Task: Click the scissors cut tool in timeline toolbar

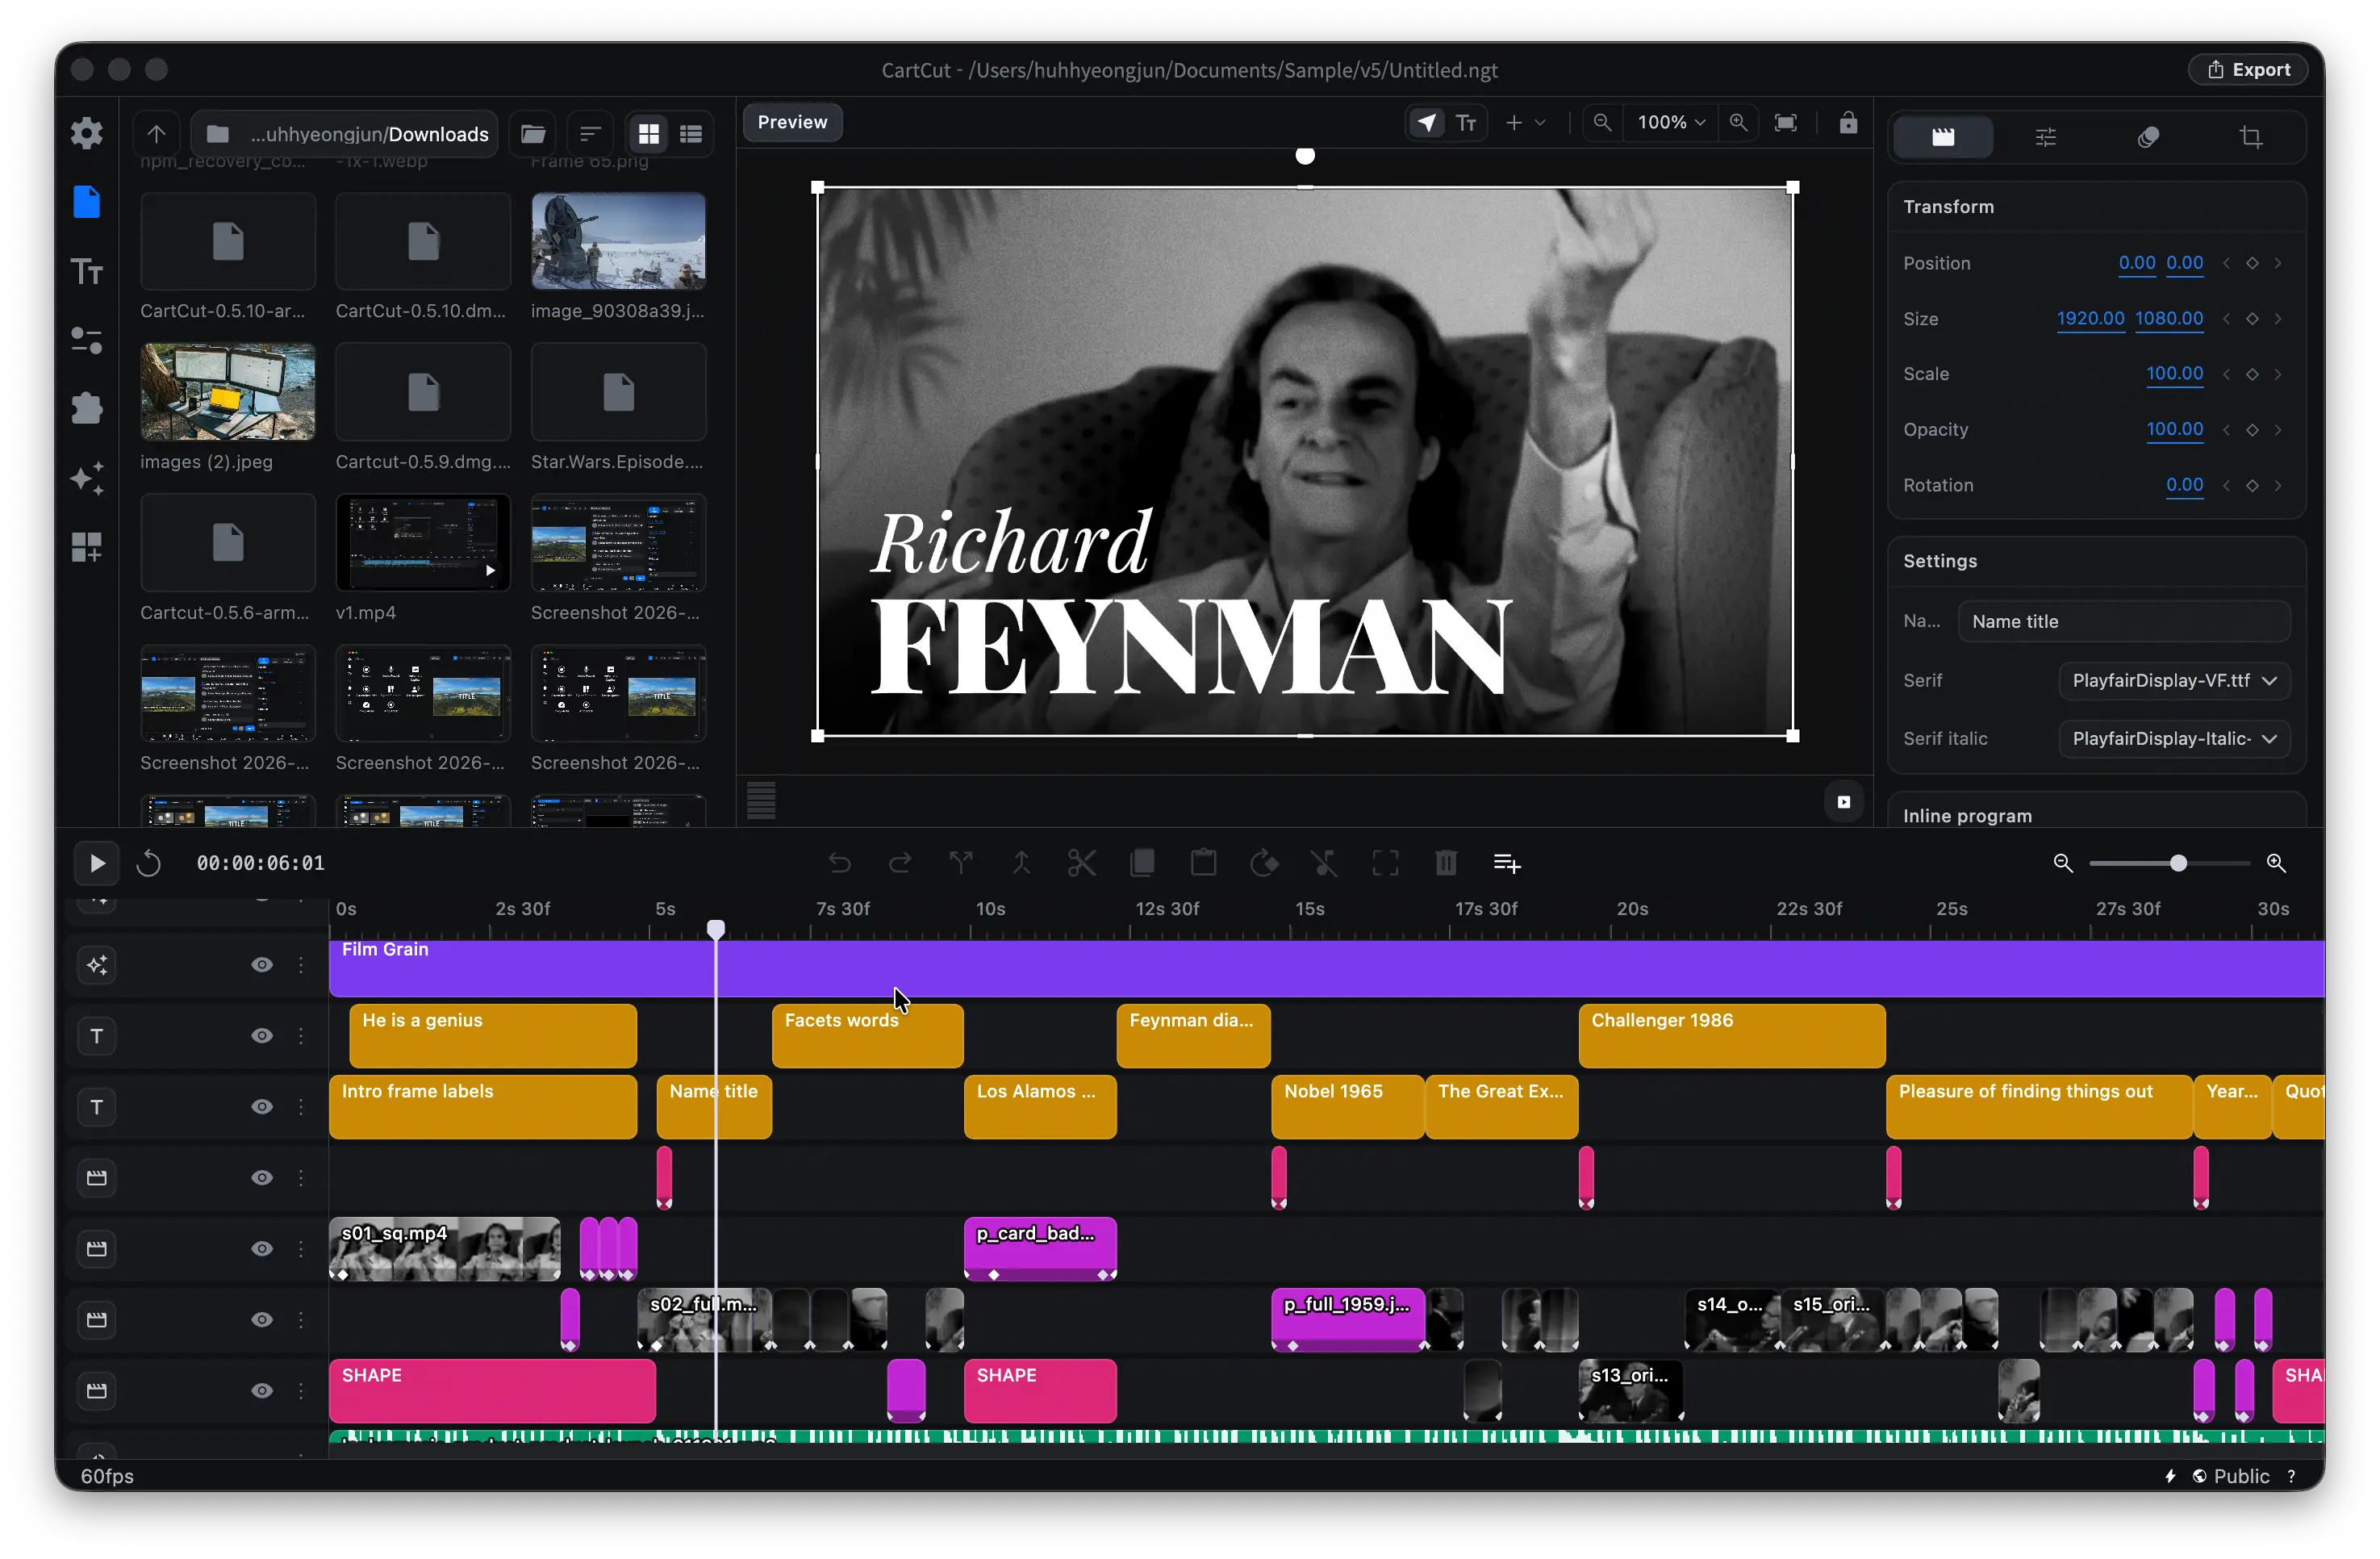Action: point(1082,863)
